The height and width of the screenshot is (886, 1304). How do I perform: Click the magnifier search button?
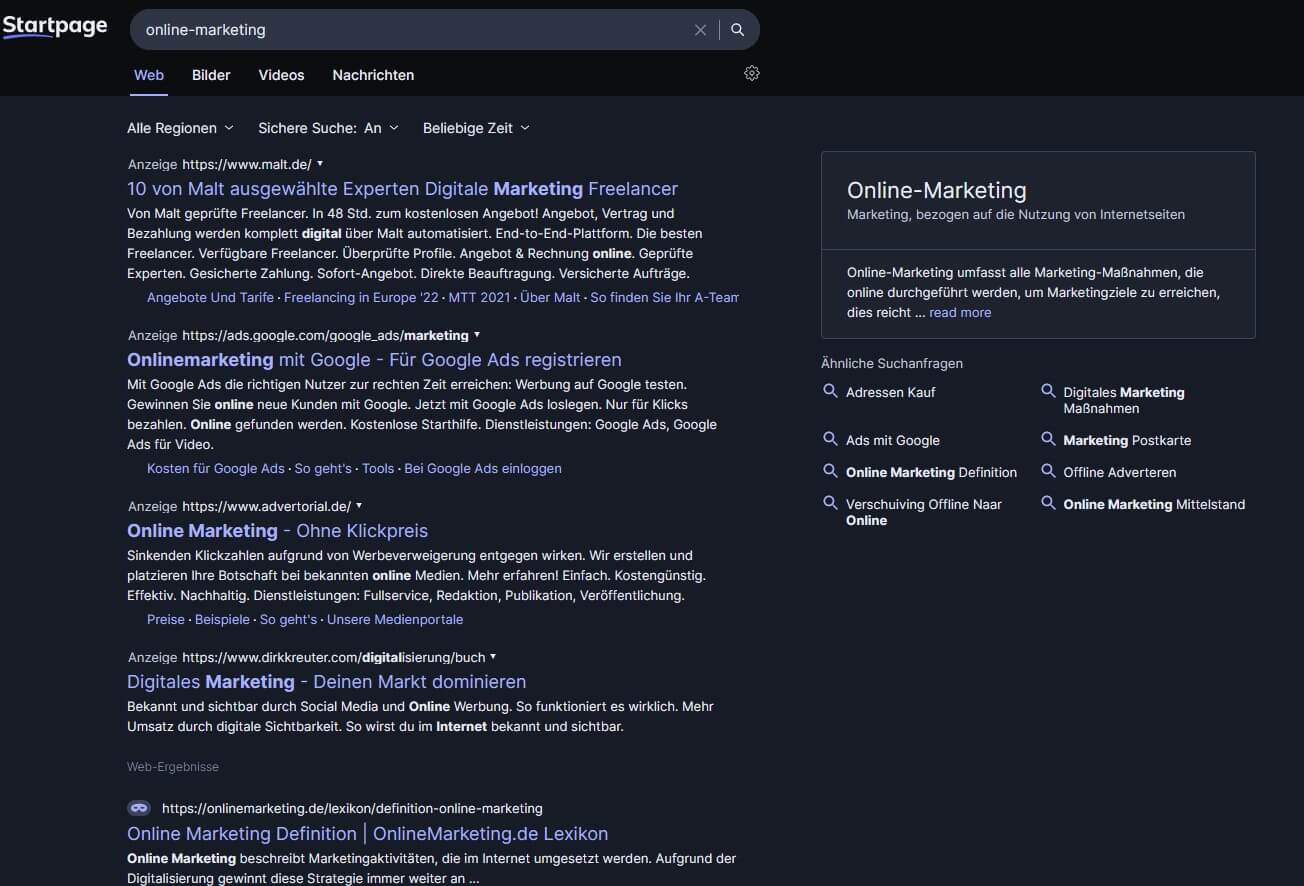(x=738, y=30)
